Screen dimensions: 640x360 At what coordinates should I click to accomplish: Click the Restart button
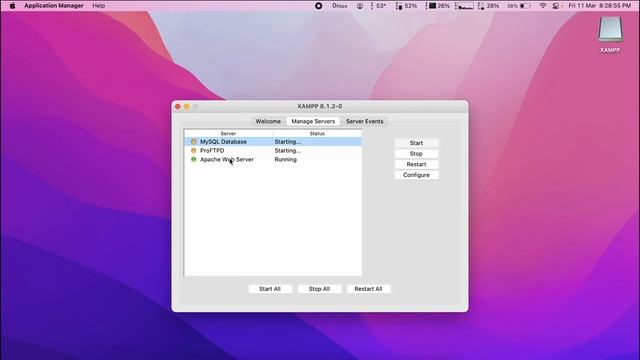(416, 164)
